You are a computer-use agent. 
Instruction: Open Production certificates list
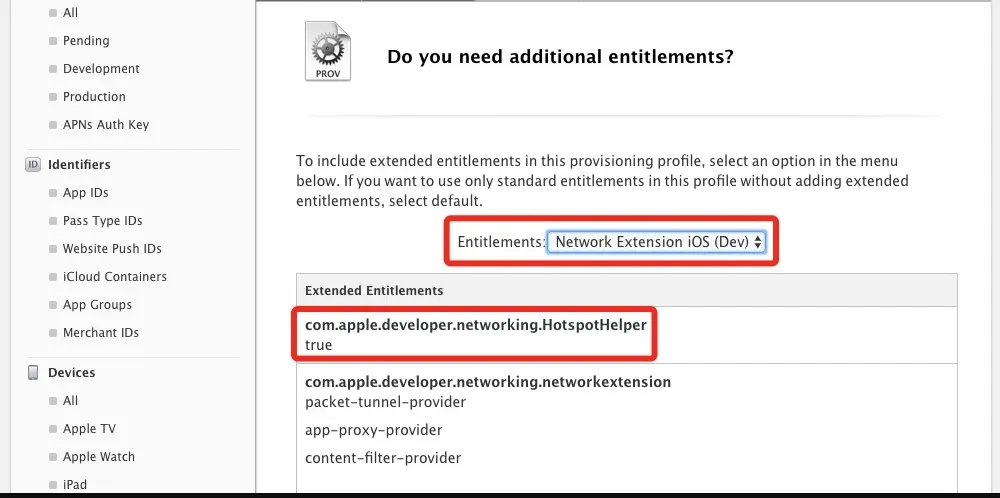tap(94, 97)
